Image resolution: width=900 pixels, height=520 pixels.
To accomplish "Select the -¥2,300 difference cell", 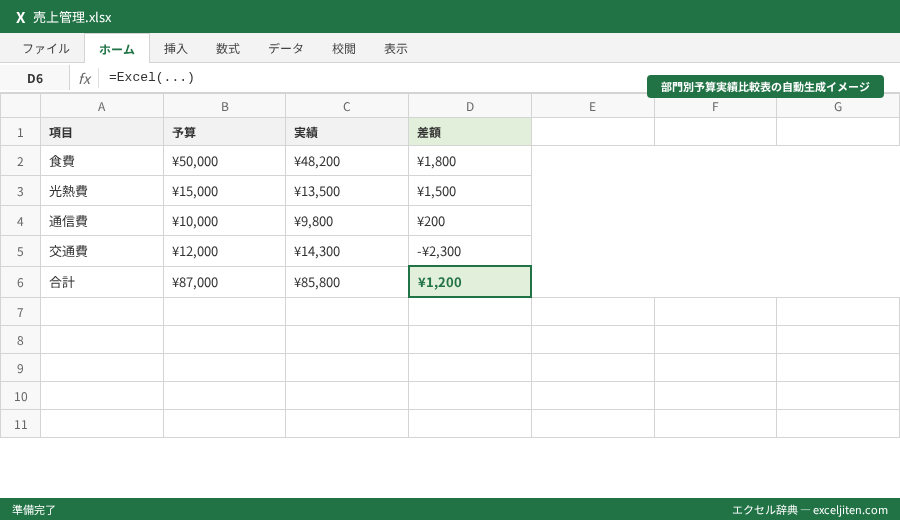I will (470, 251).
